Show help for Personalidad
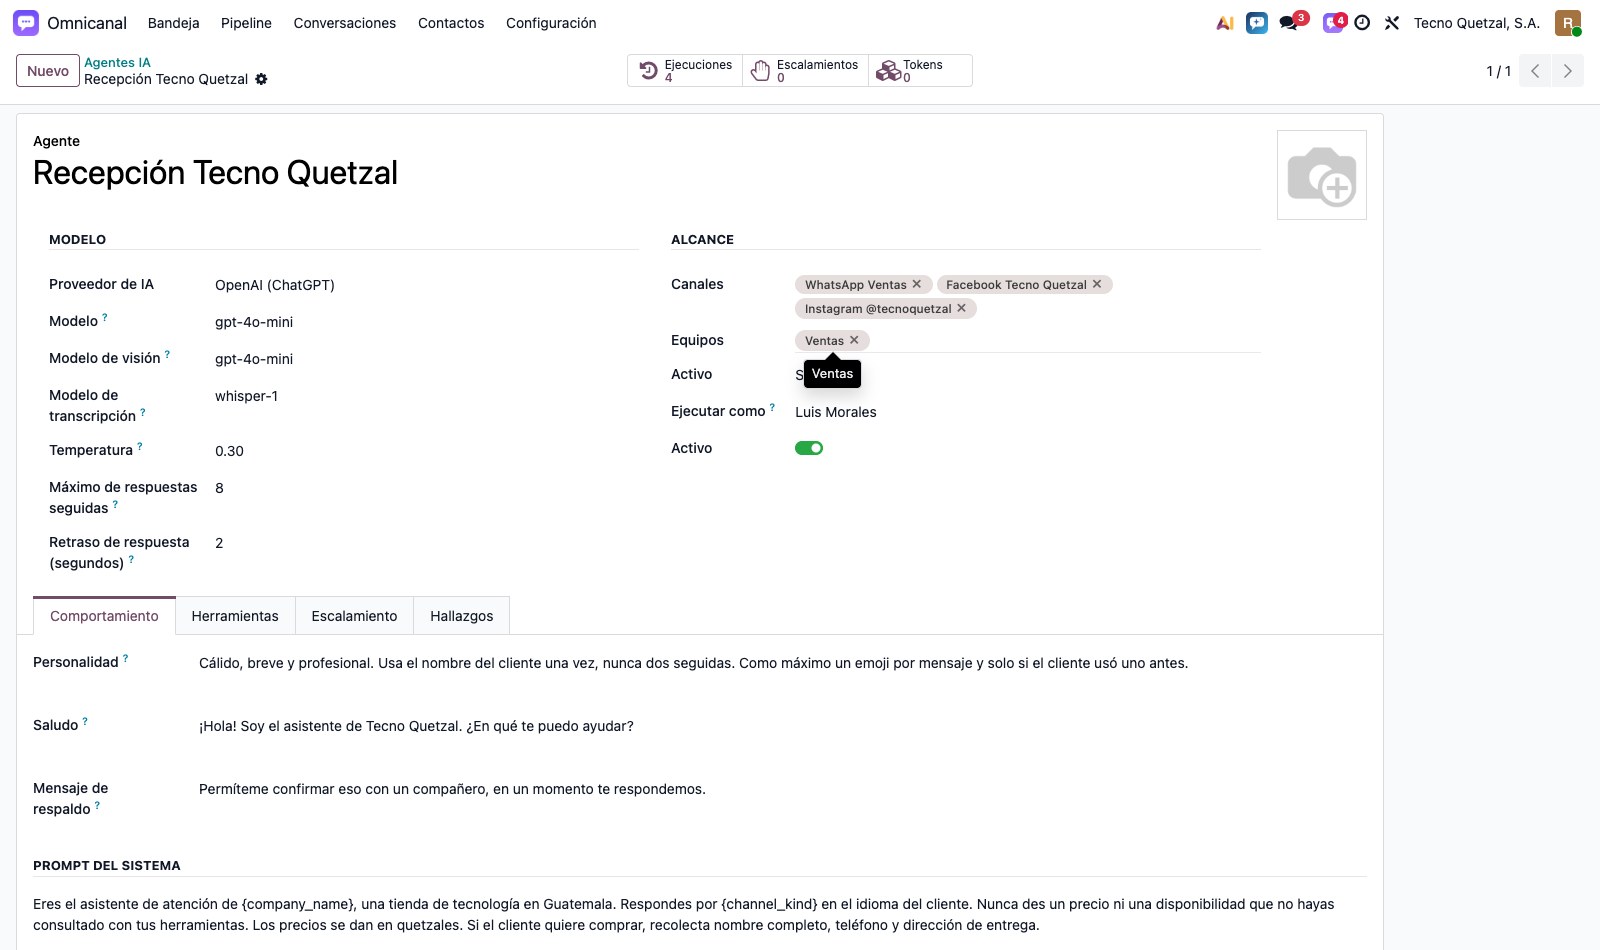 pyautogui.click(x=125, y=658)
